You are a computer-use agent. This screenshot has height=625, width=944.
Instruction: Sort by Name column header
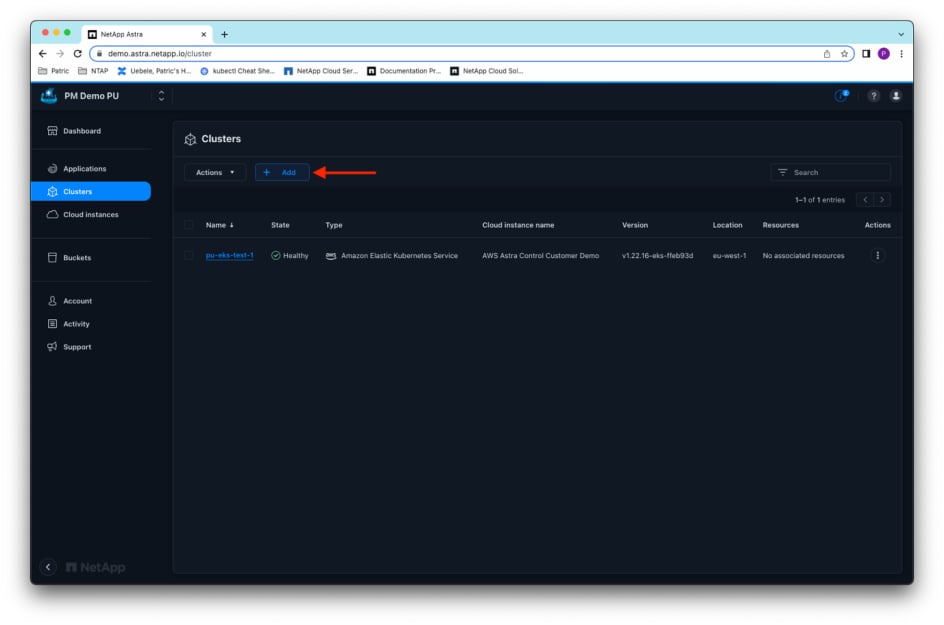click(219, 225)
